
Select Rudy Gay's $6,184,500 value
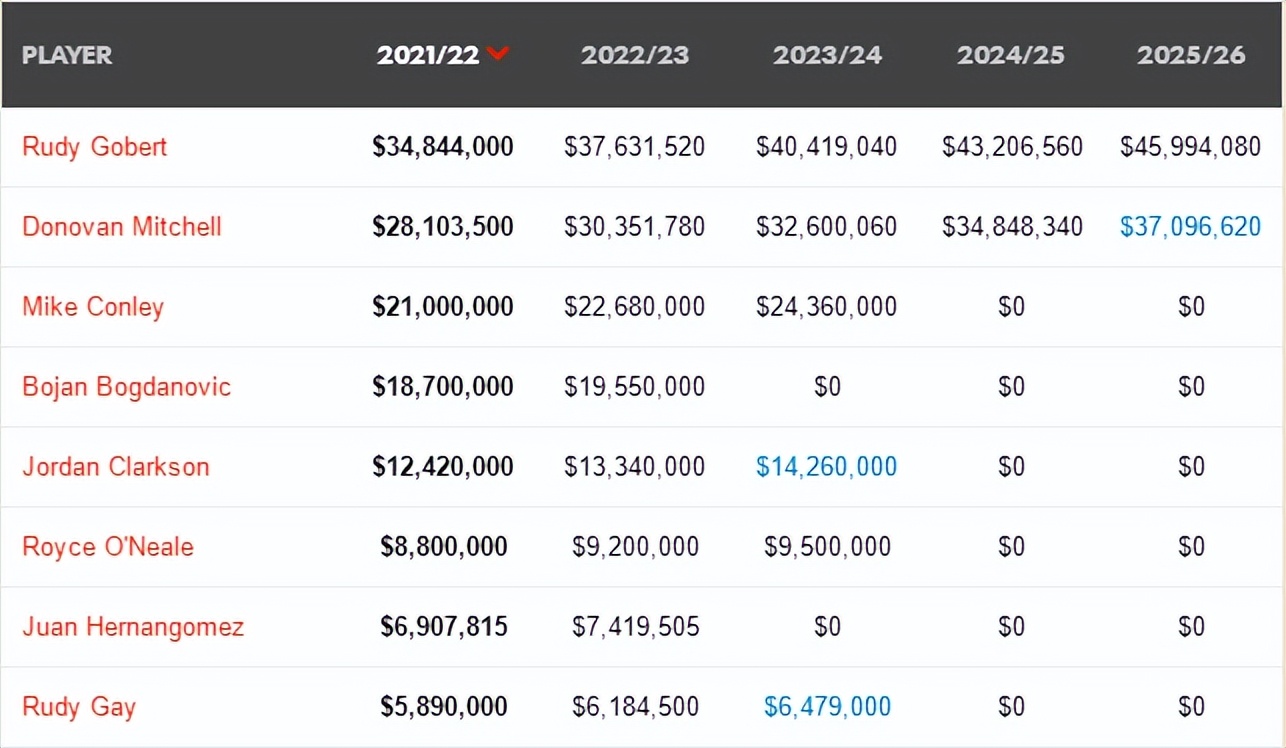(x=635, y=707)
